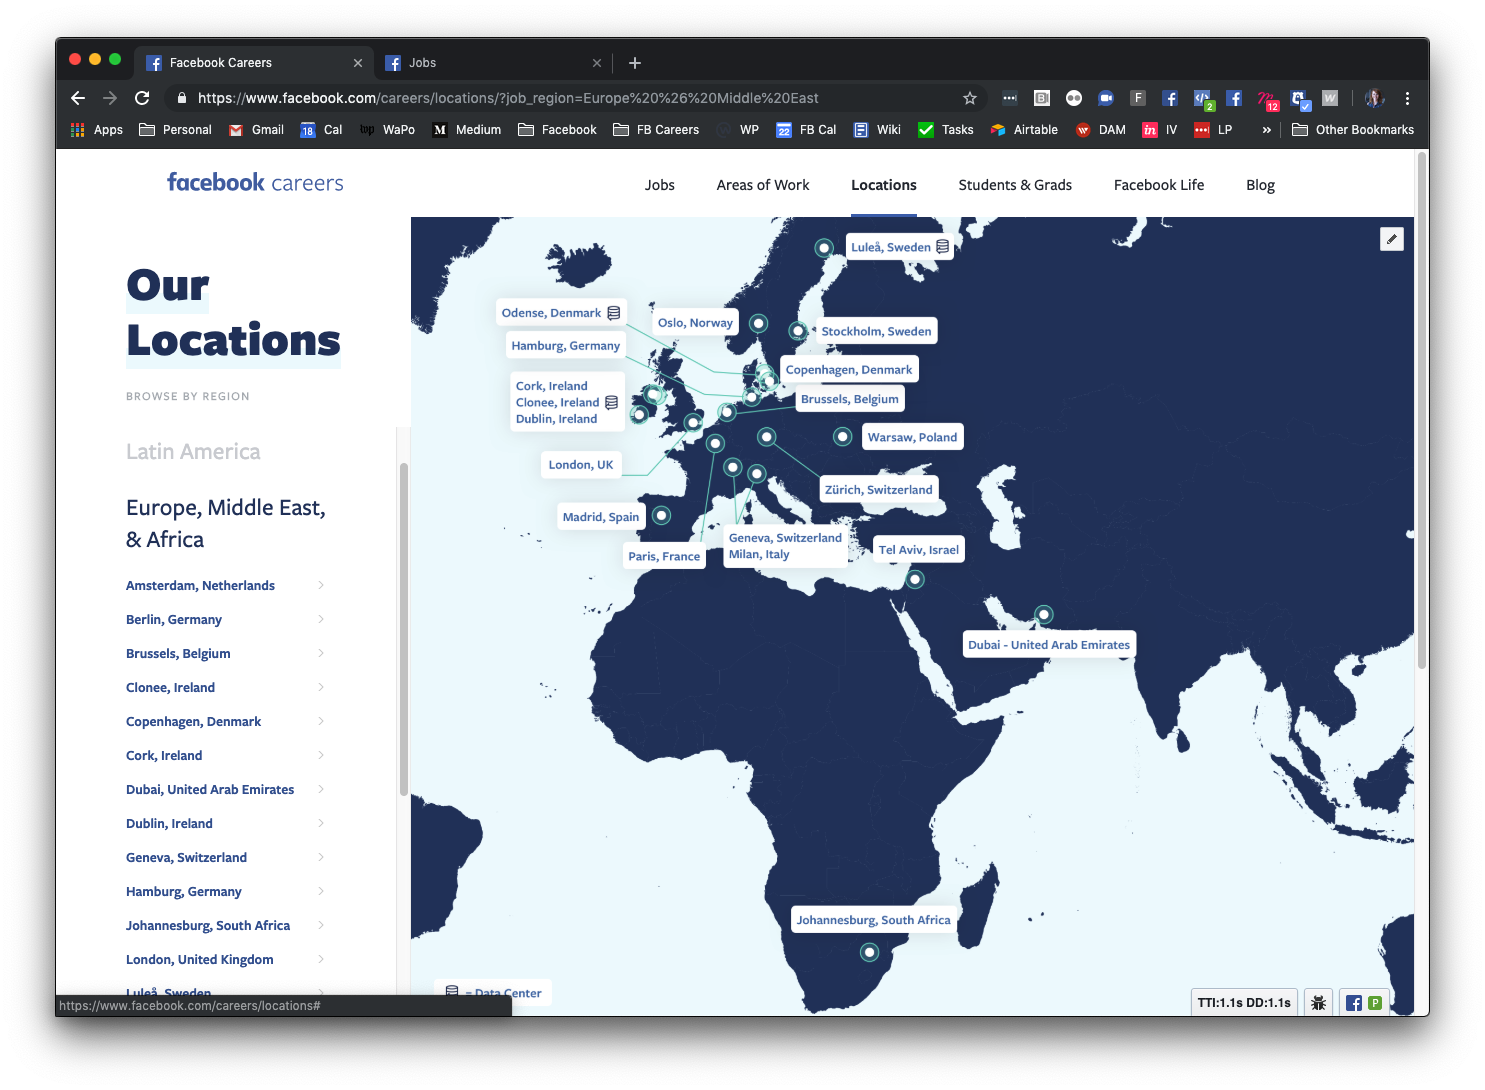
Task: Expand the Amsterdam, Netherlands chevron
Action: (x=321, y=585)
